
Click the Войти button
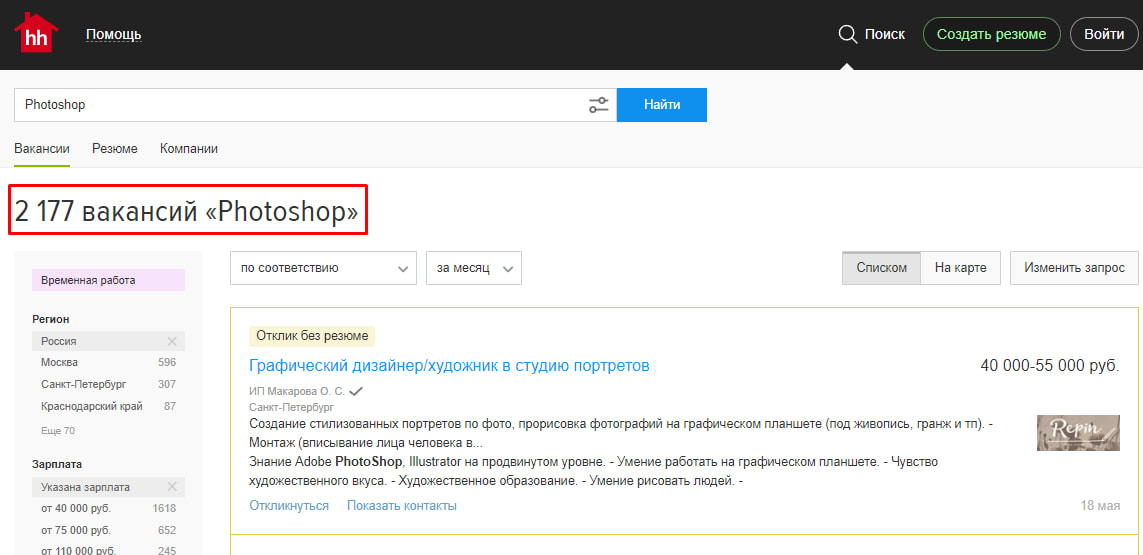[1104, 34]
